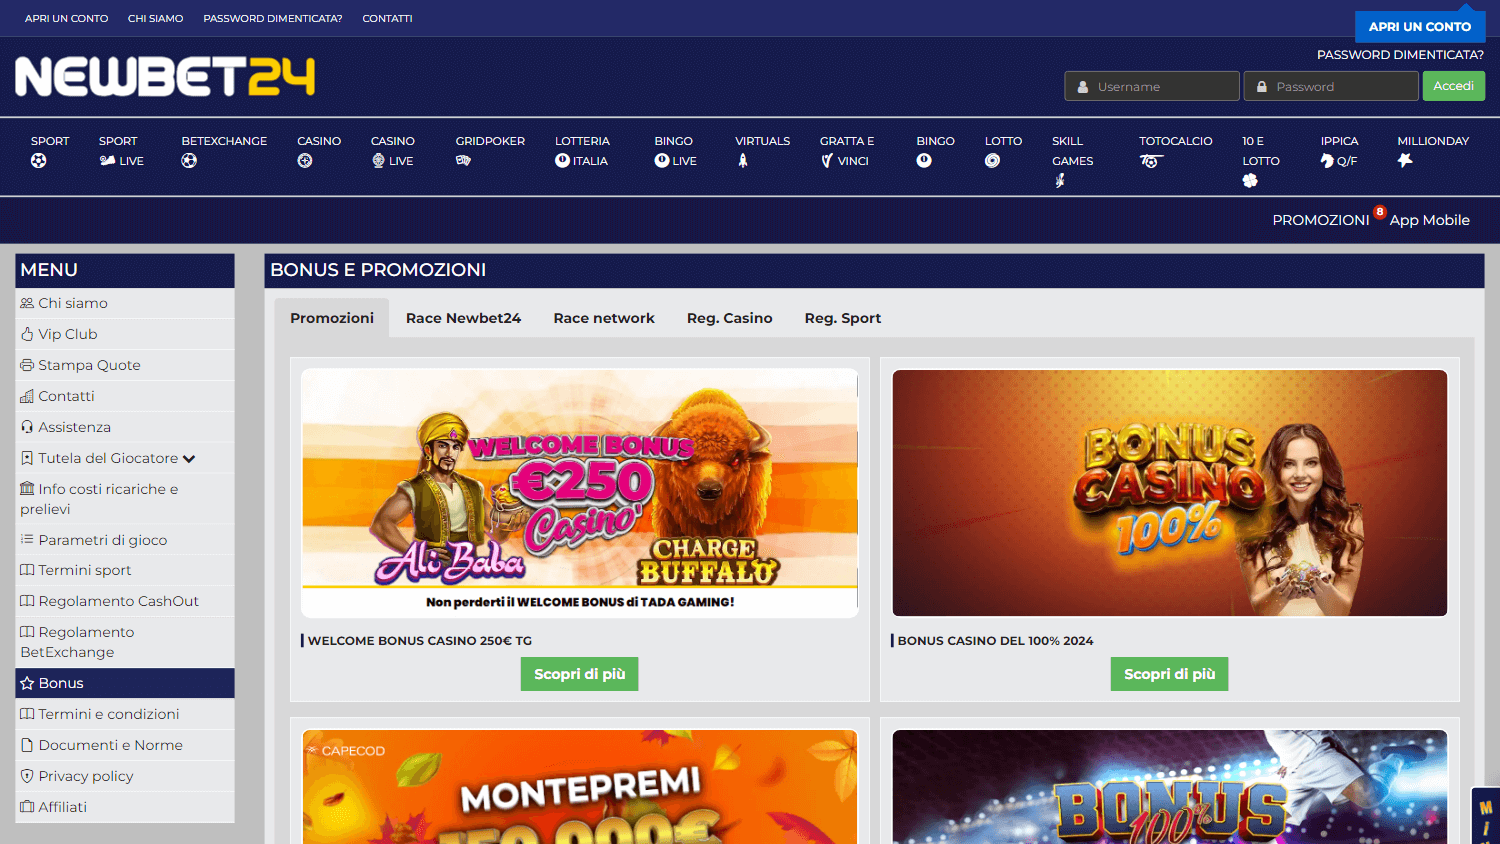The width and height of the screenshot is (1500, 844).
Task: Focus the Username input field
Action: pos(1152,86)
